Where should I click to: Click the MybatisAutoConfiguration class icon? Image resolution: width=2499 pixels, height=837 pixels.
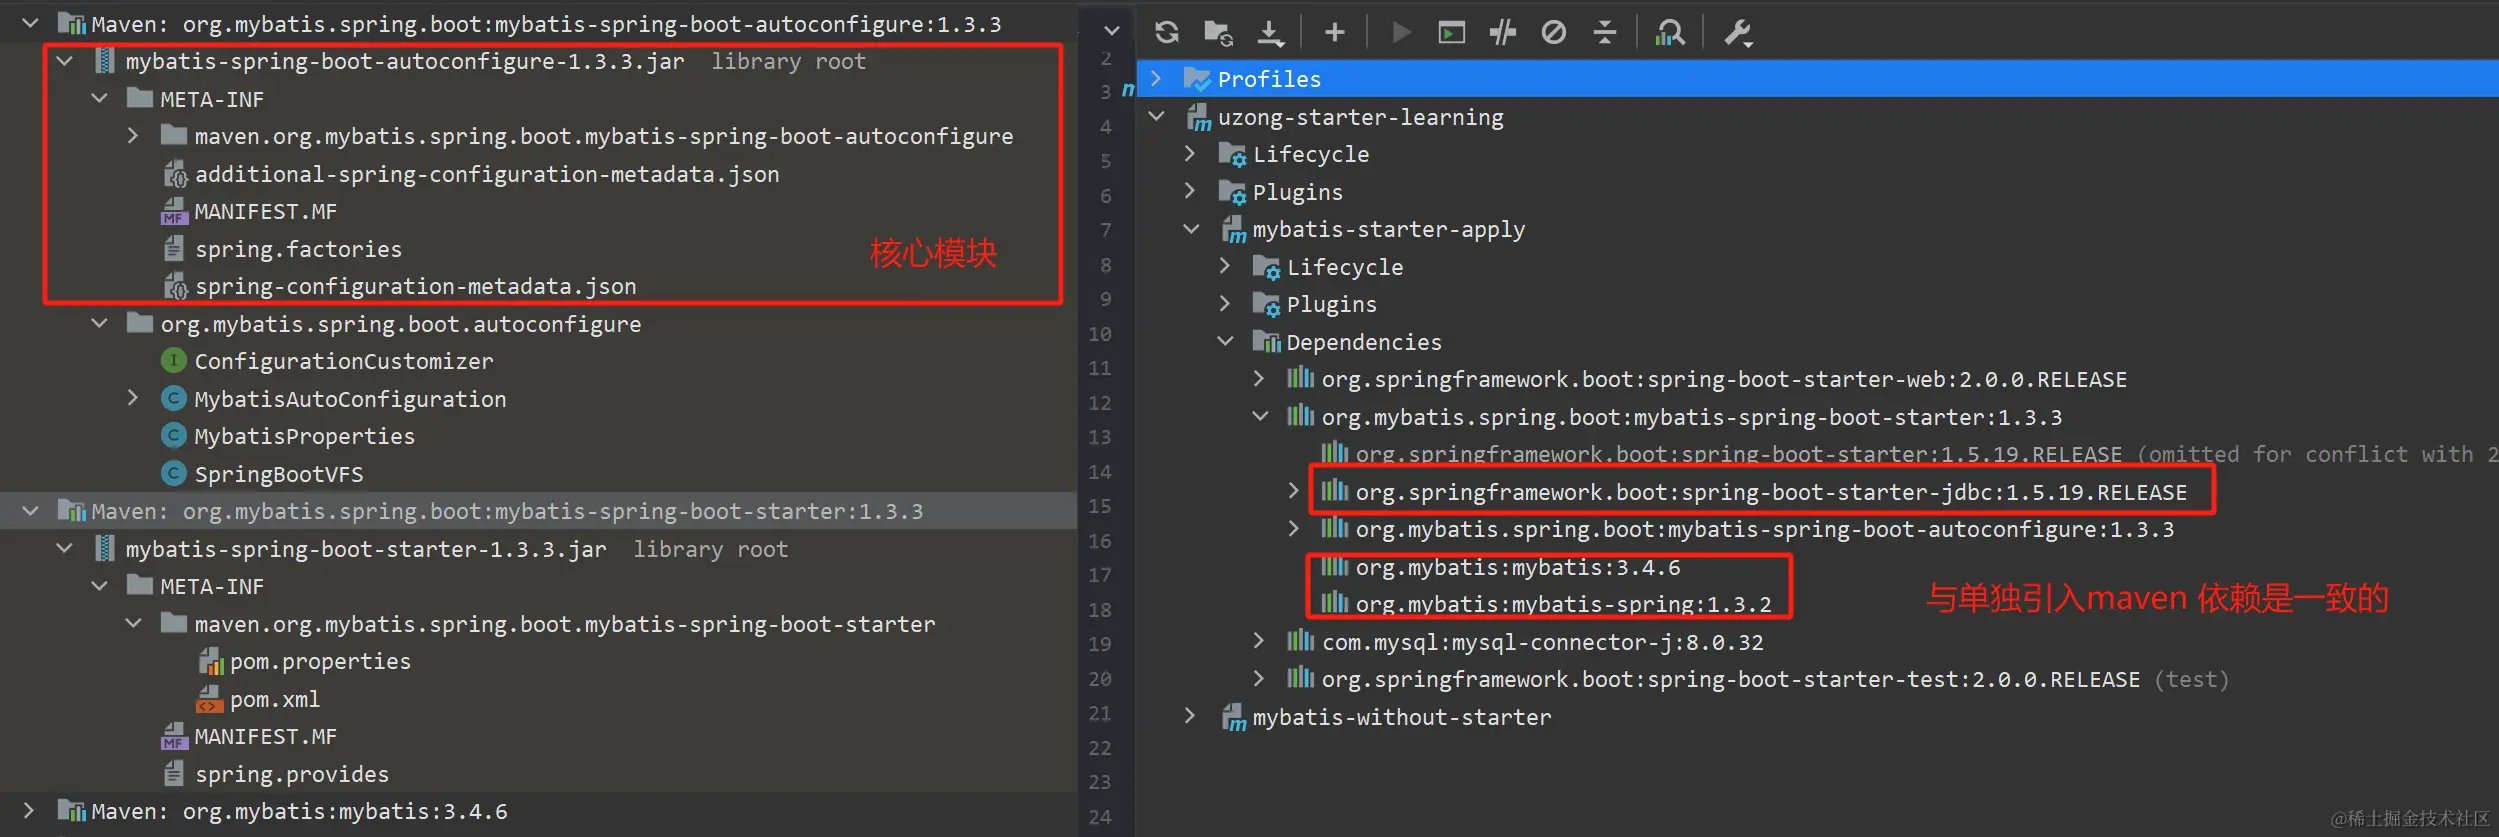174,398
